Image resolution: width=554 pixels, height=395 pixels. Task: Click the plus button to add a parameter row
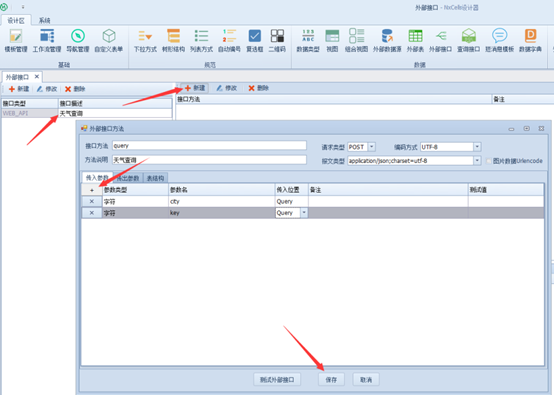92,190
